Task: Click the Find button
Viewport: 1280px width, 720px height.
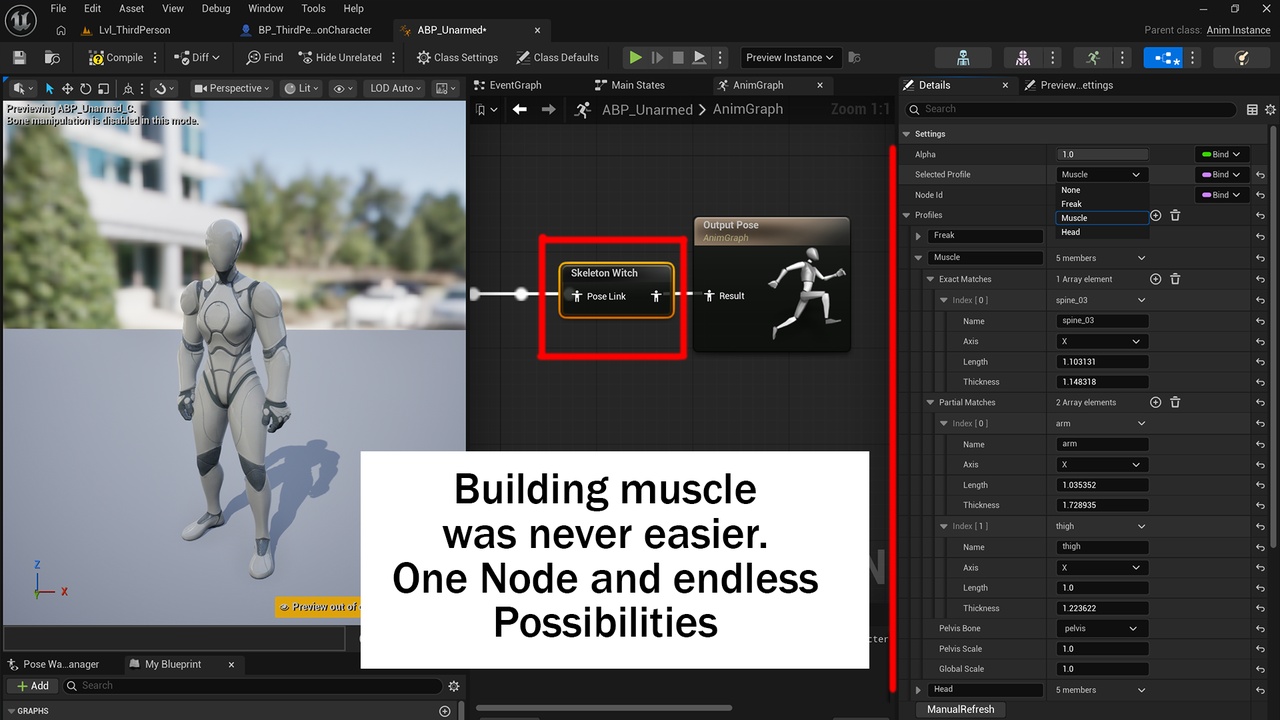Action: pyautogui.click(x=263, y=58)
